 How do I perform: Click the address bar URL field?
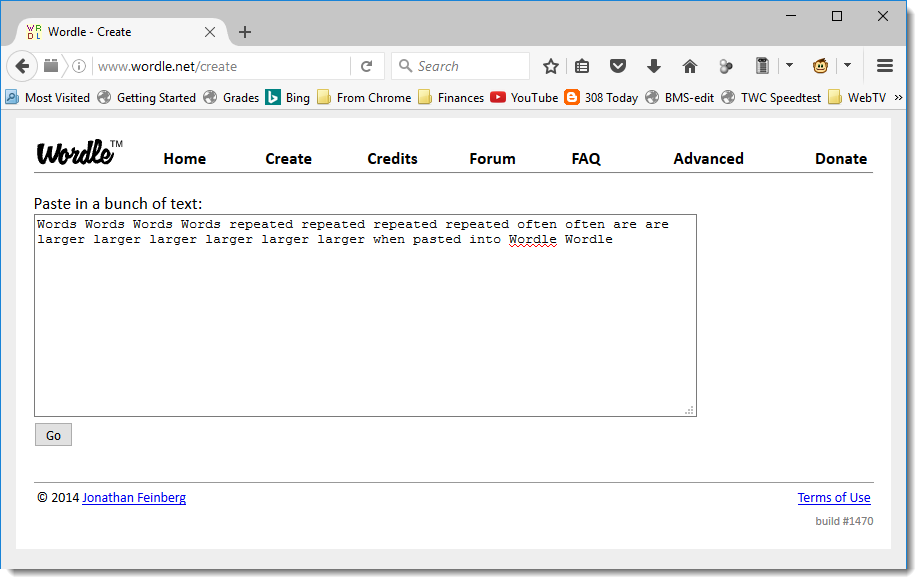click(222, 66)
